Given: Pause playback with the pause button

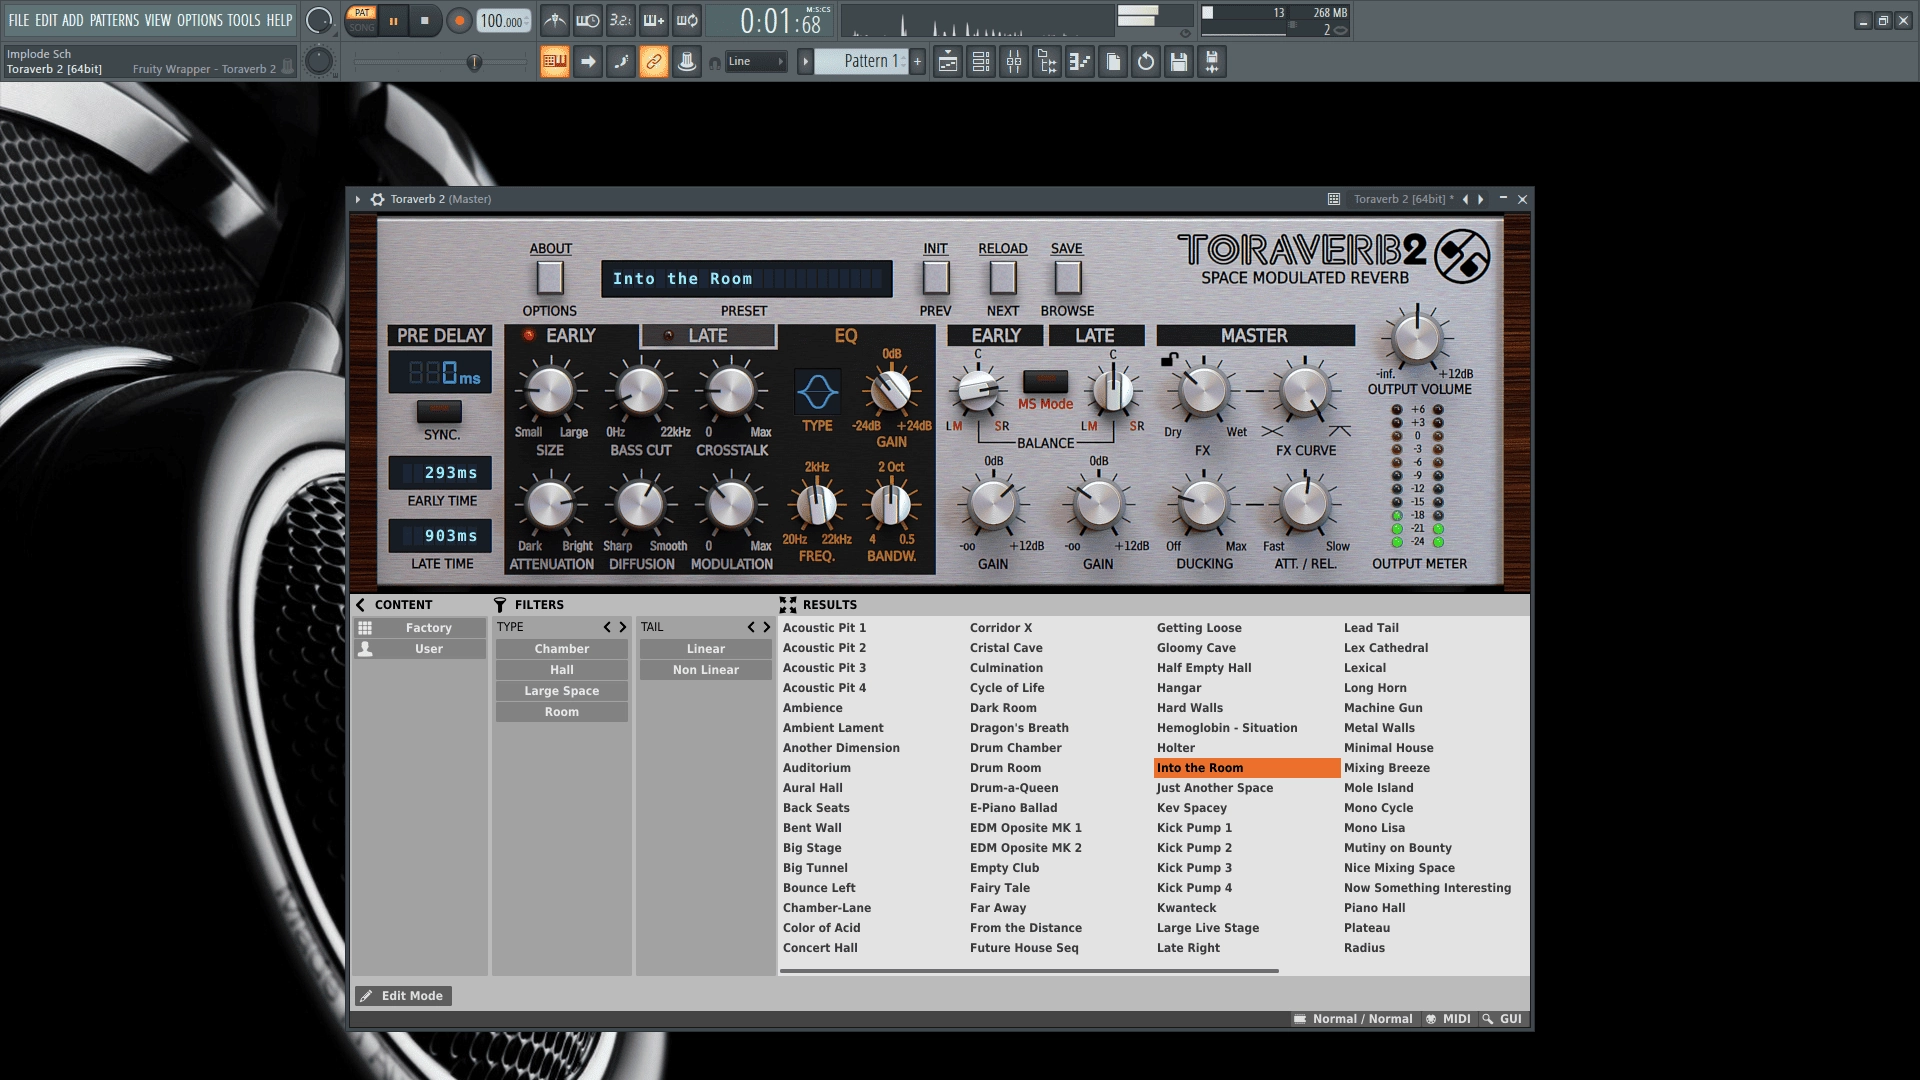Looking at the screenshot, I should point(393,21).
